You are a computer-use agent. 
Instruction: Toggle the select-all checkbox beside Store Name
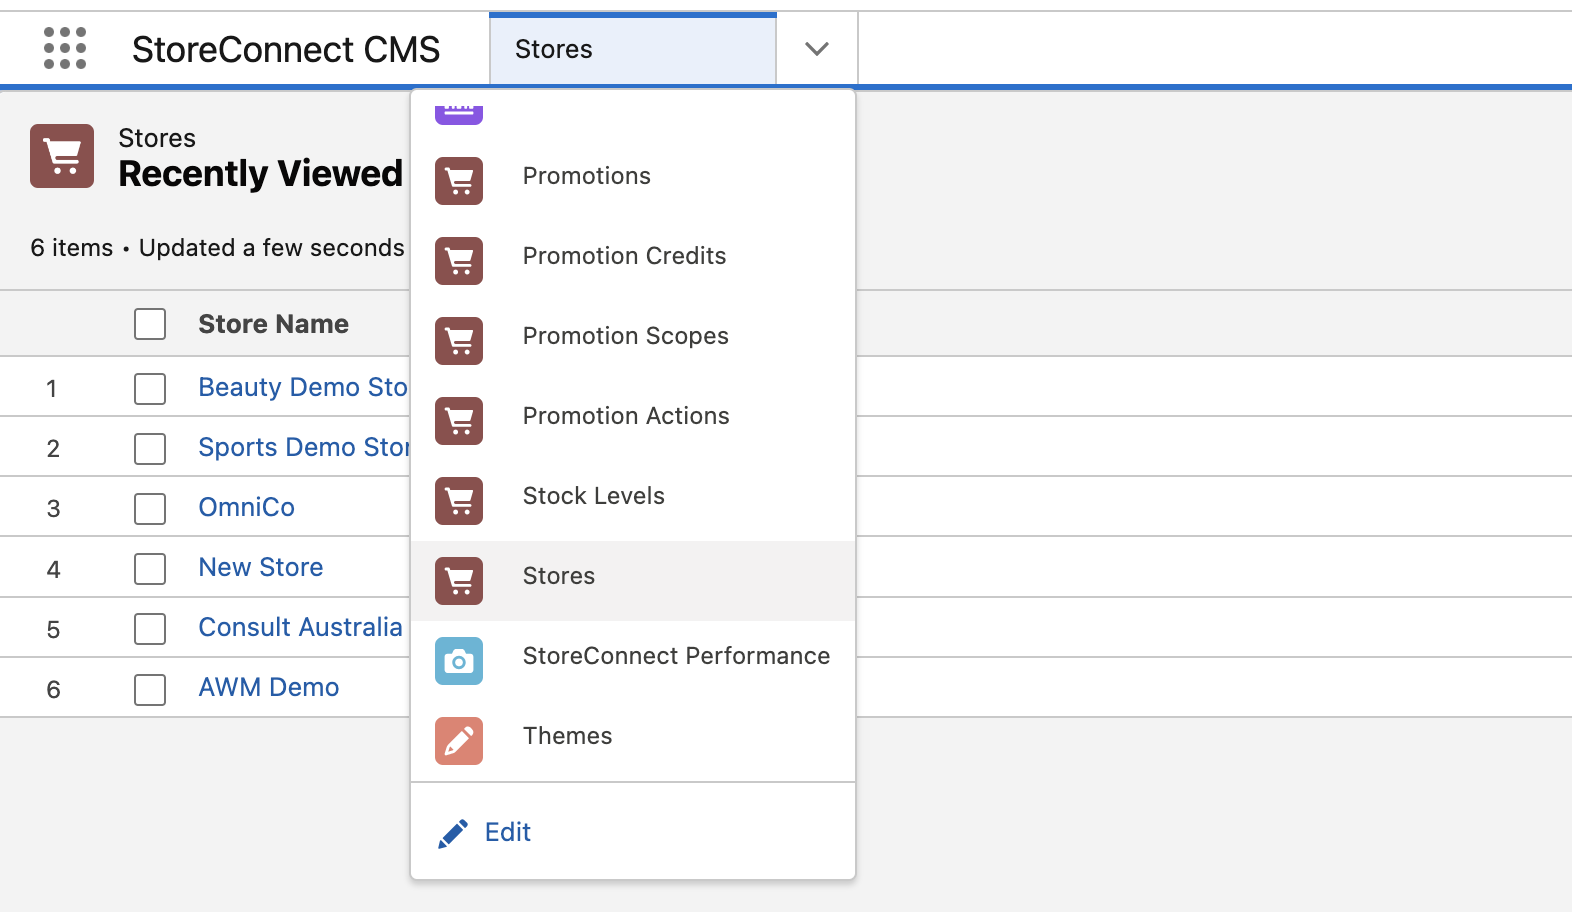[x=150, y=324]
